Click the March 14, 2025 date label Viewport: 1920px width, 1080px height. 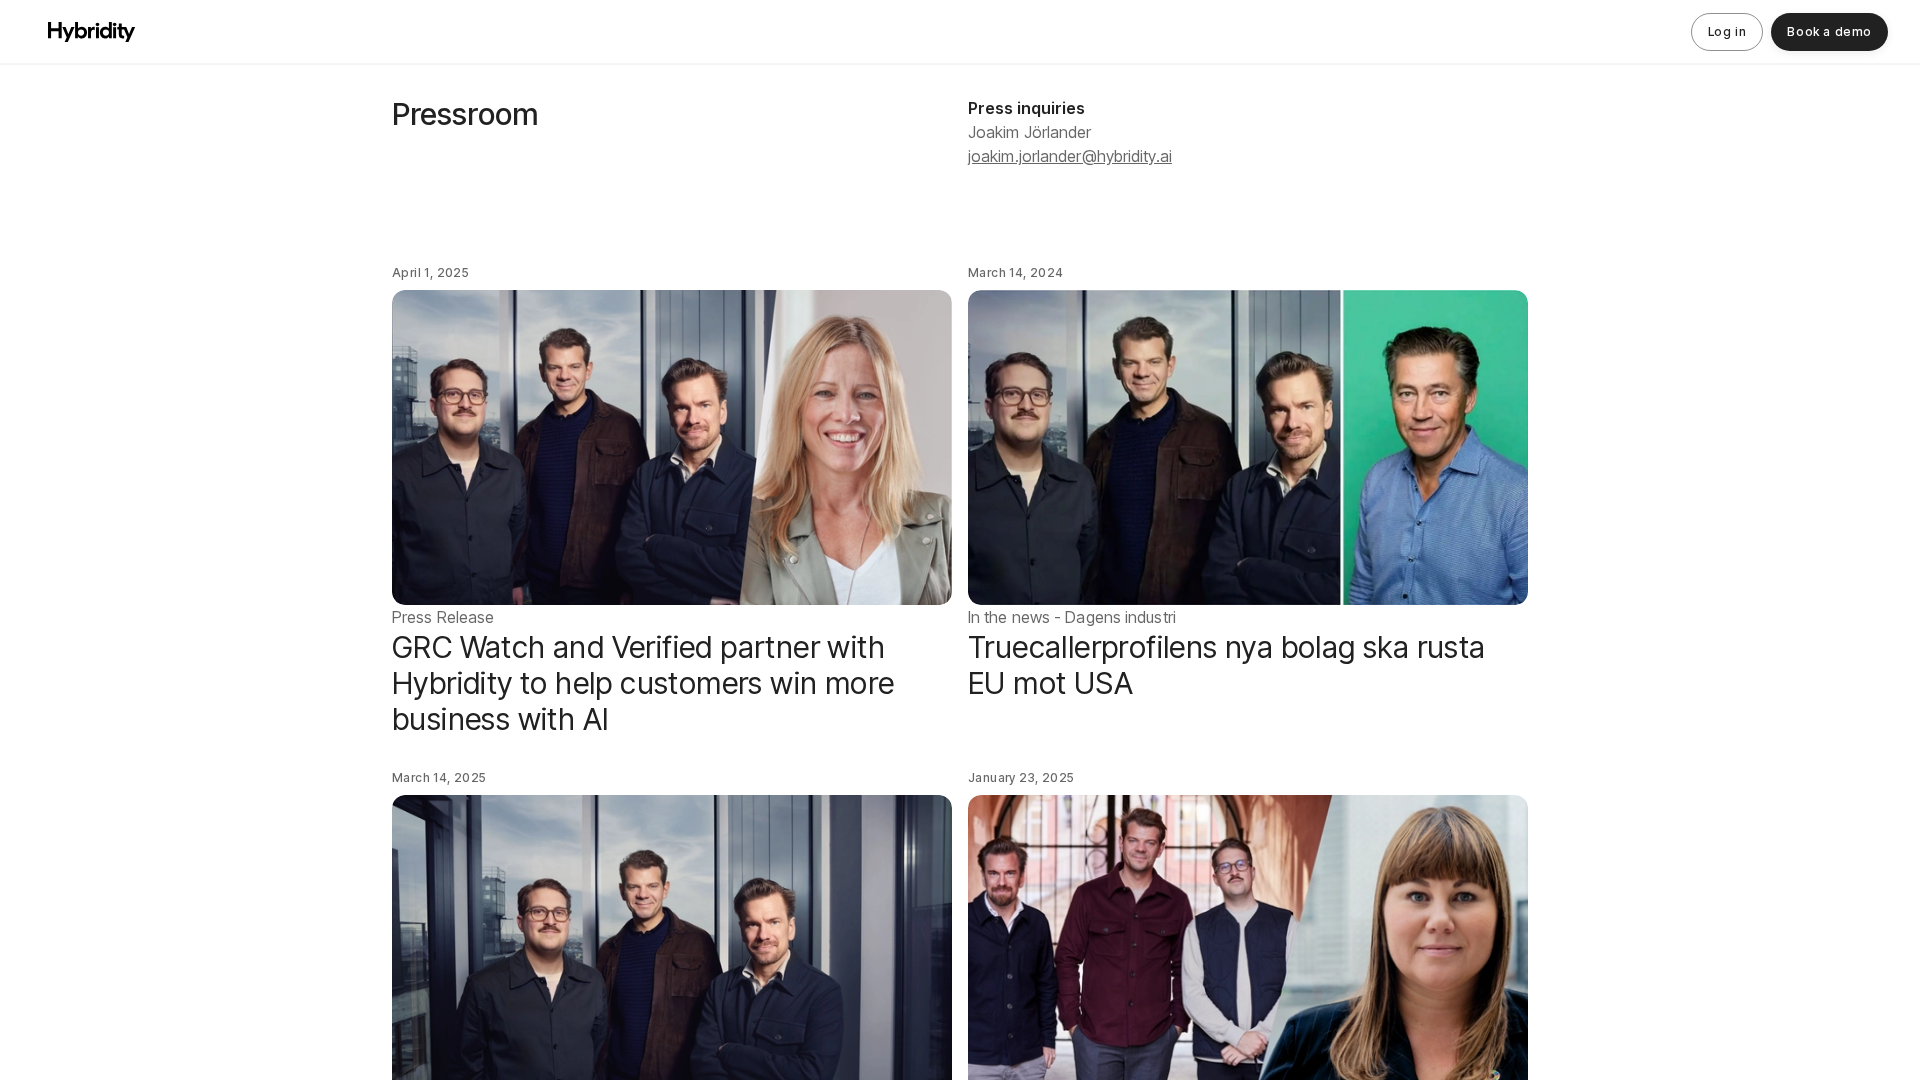pos(439,778)
